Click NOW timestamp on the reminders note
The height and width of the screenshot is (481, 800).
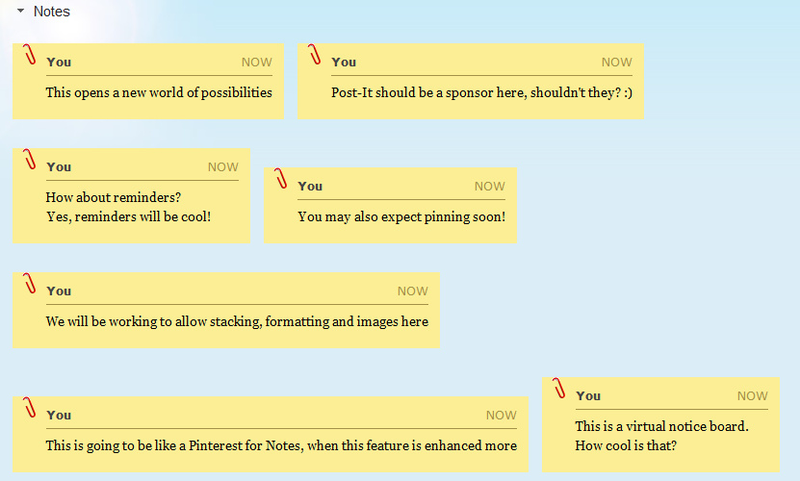point(223,167)
